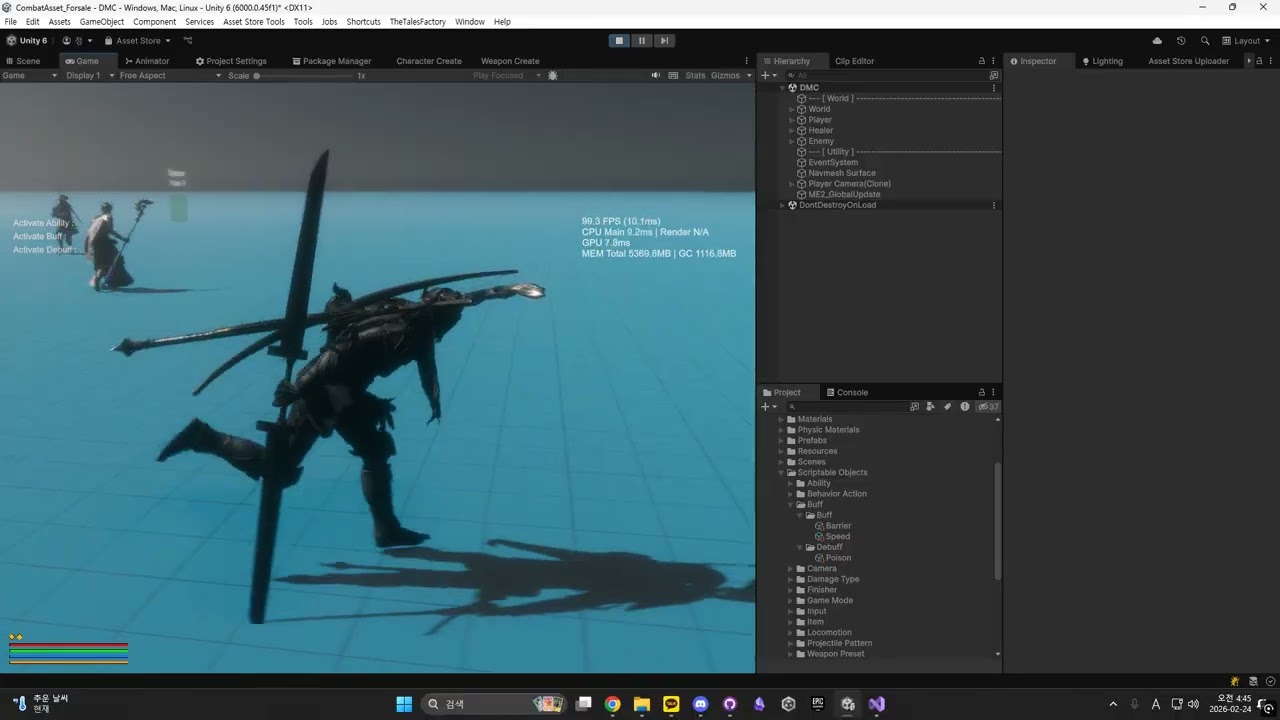Switch to the Weapon Create tab
Image resolution: width=1280 pixels, height=720 pixels.
pyautogui.click(x=510, y=61)
